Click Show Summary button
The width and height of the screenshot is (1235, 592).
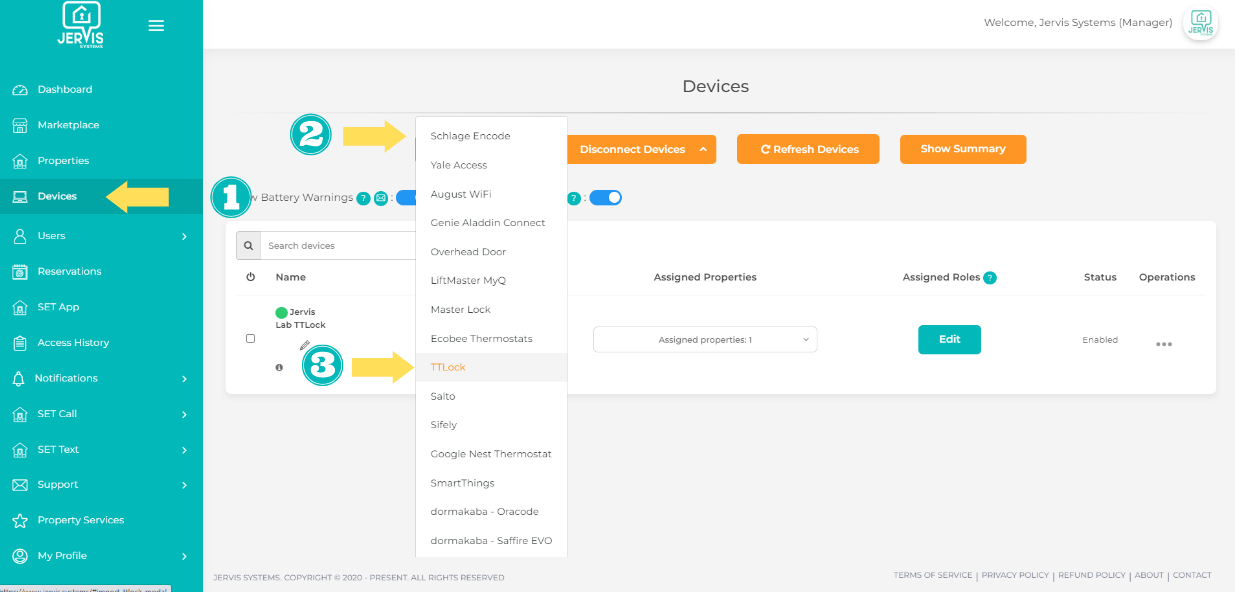(963, 149)
